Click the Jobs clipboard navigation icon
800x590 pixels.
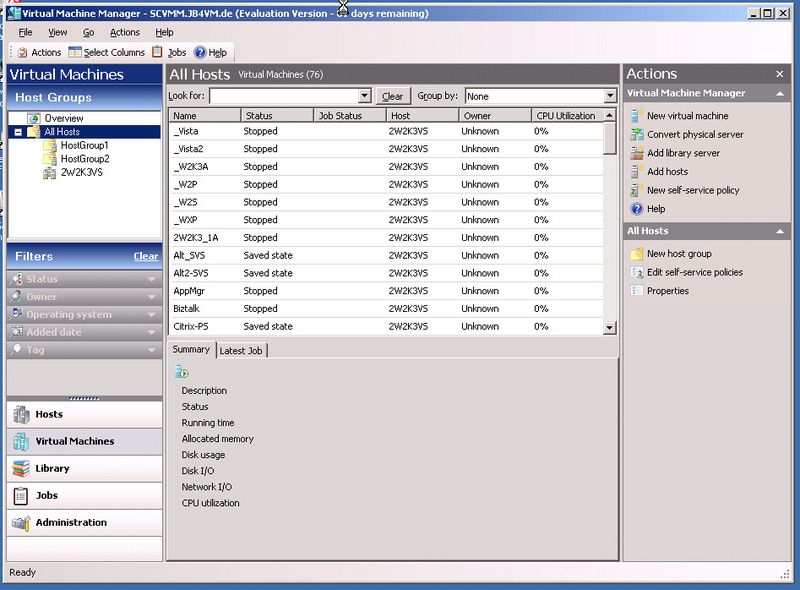coord(21,496)
